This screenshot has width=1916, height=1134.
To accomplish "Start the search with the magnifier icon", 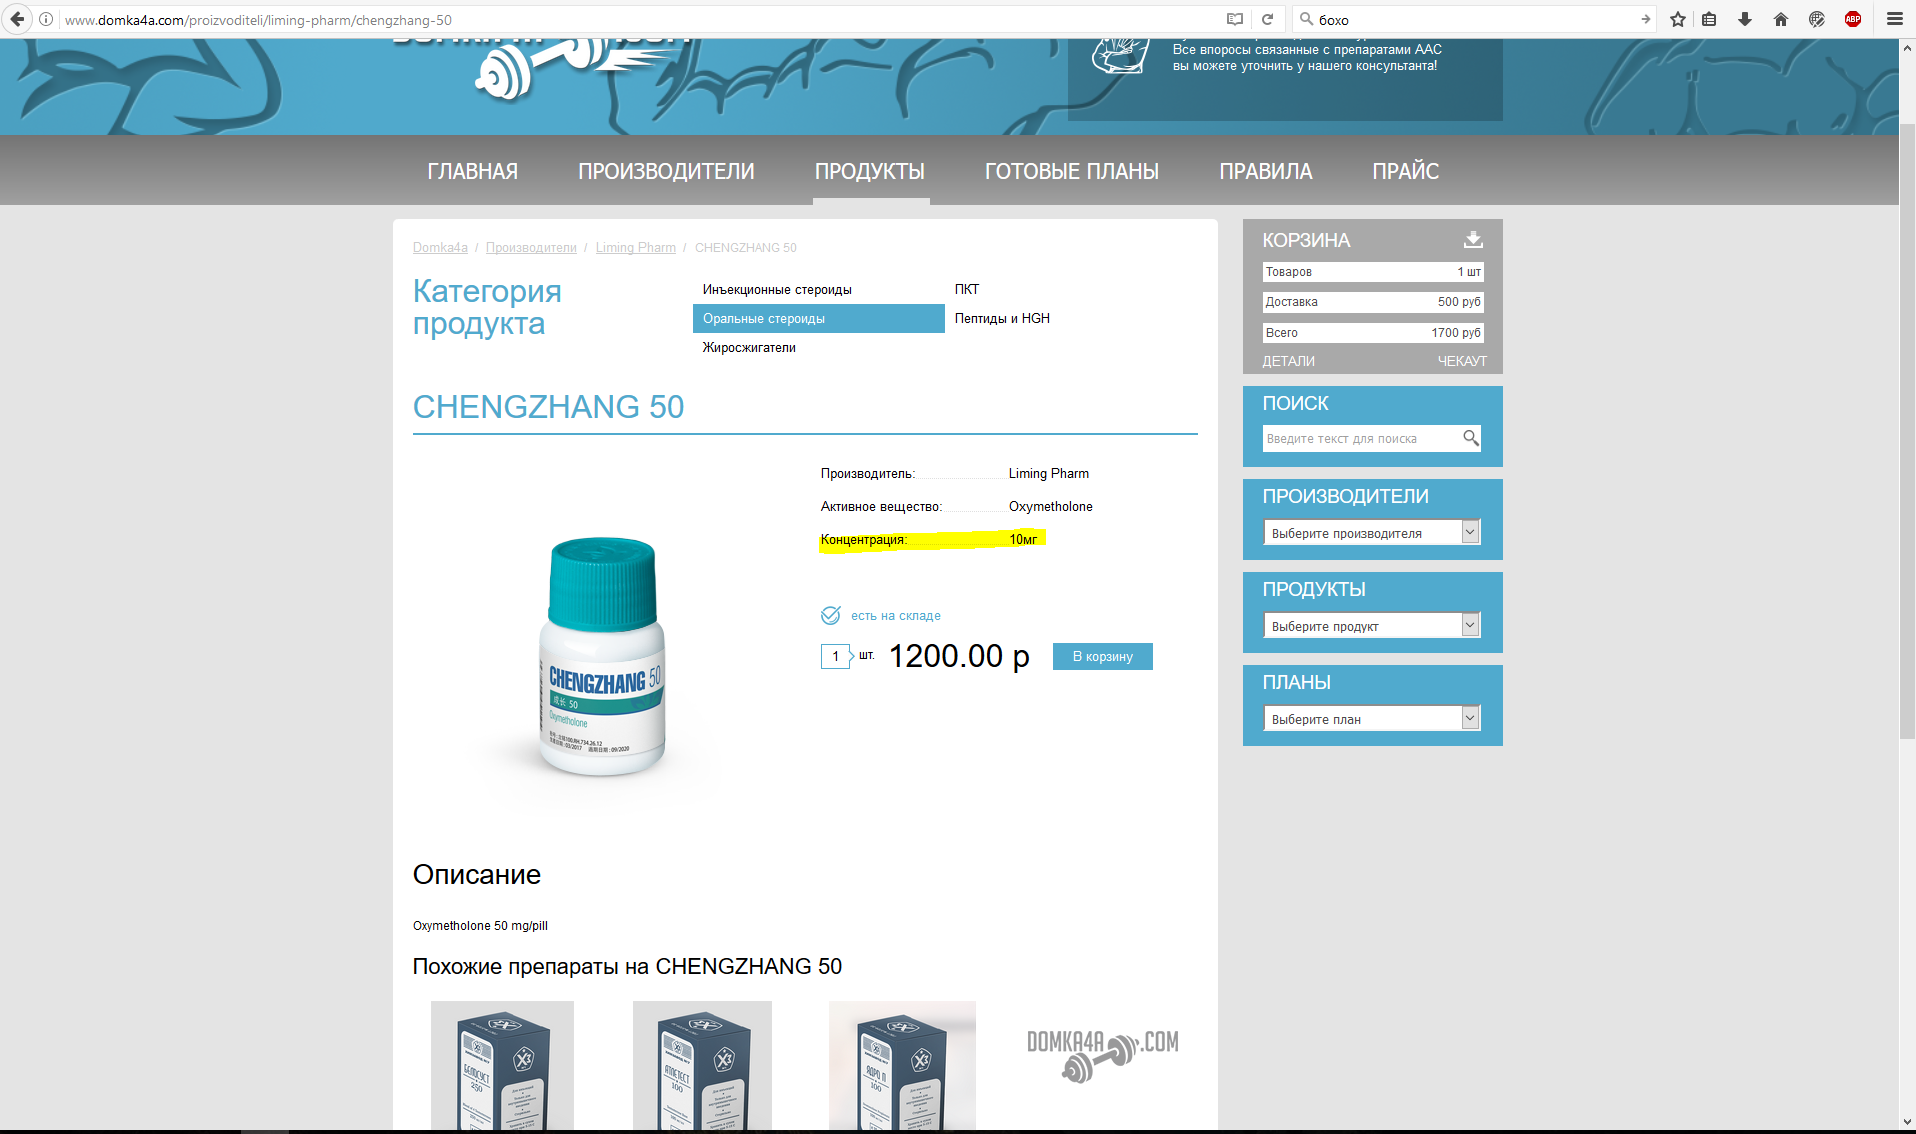I will pos(1470,438).
